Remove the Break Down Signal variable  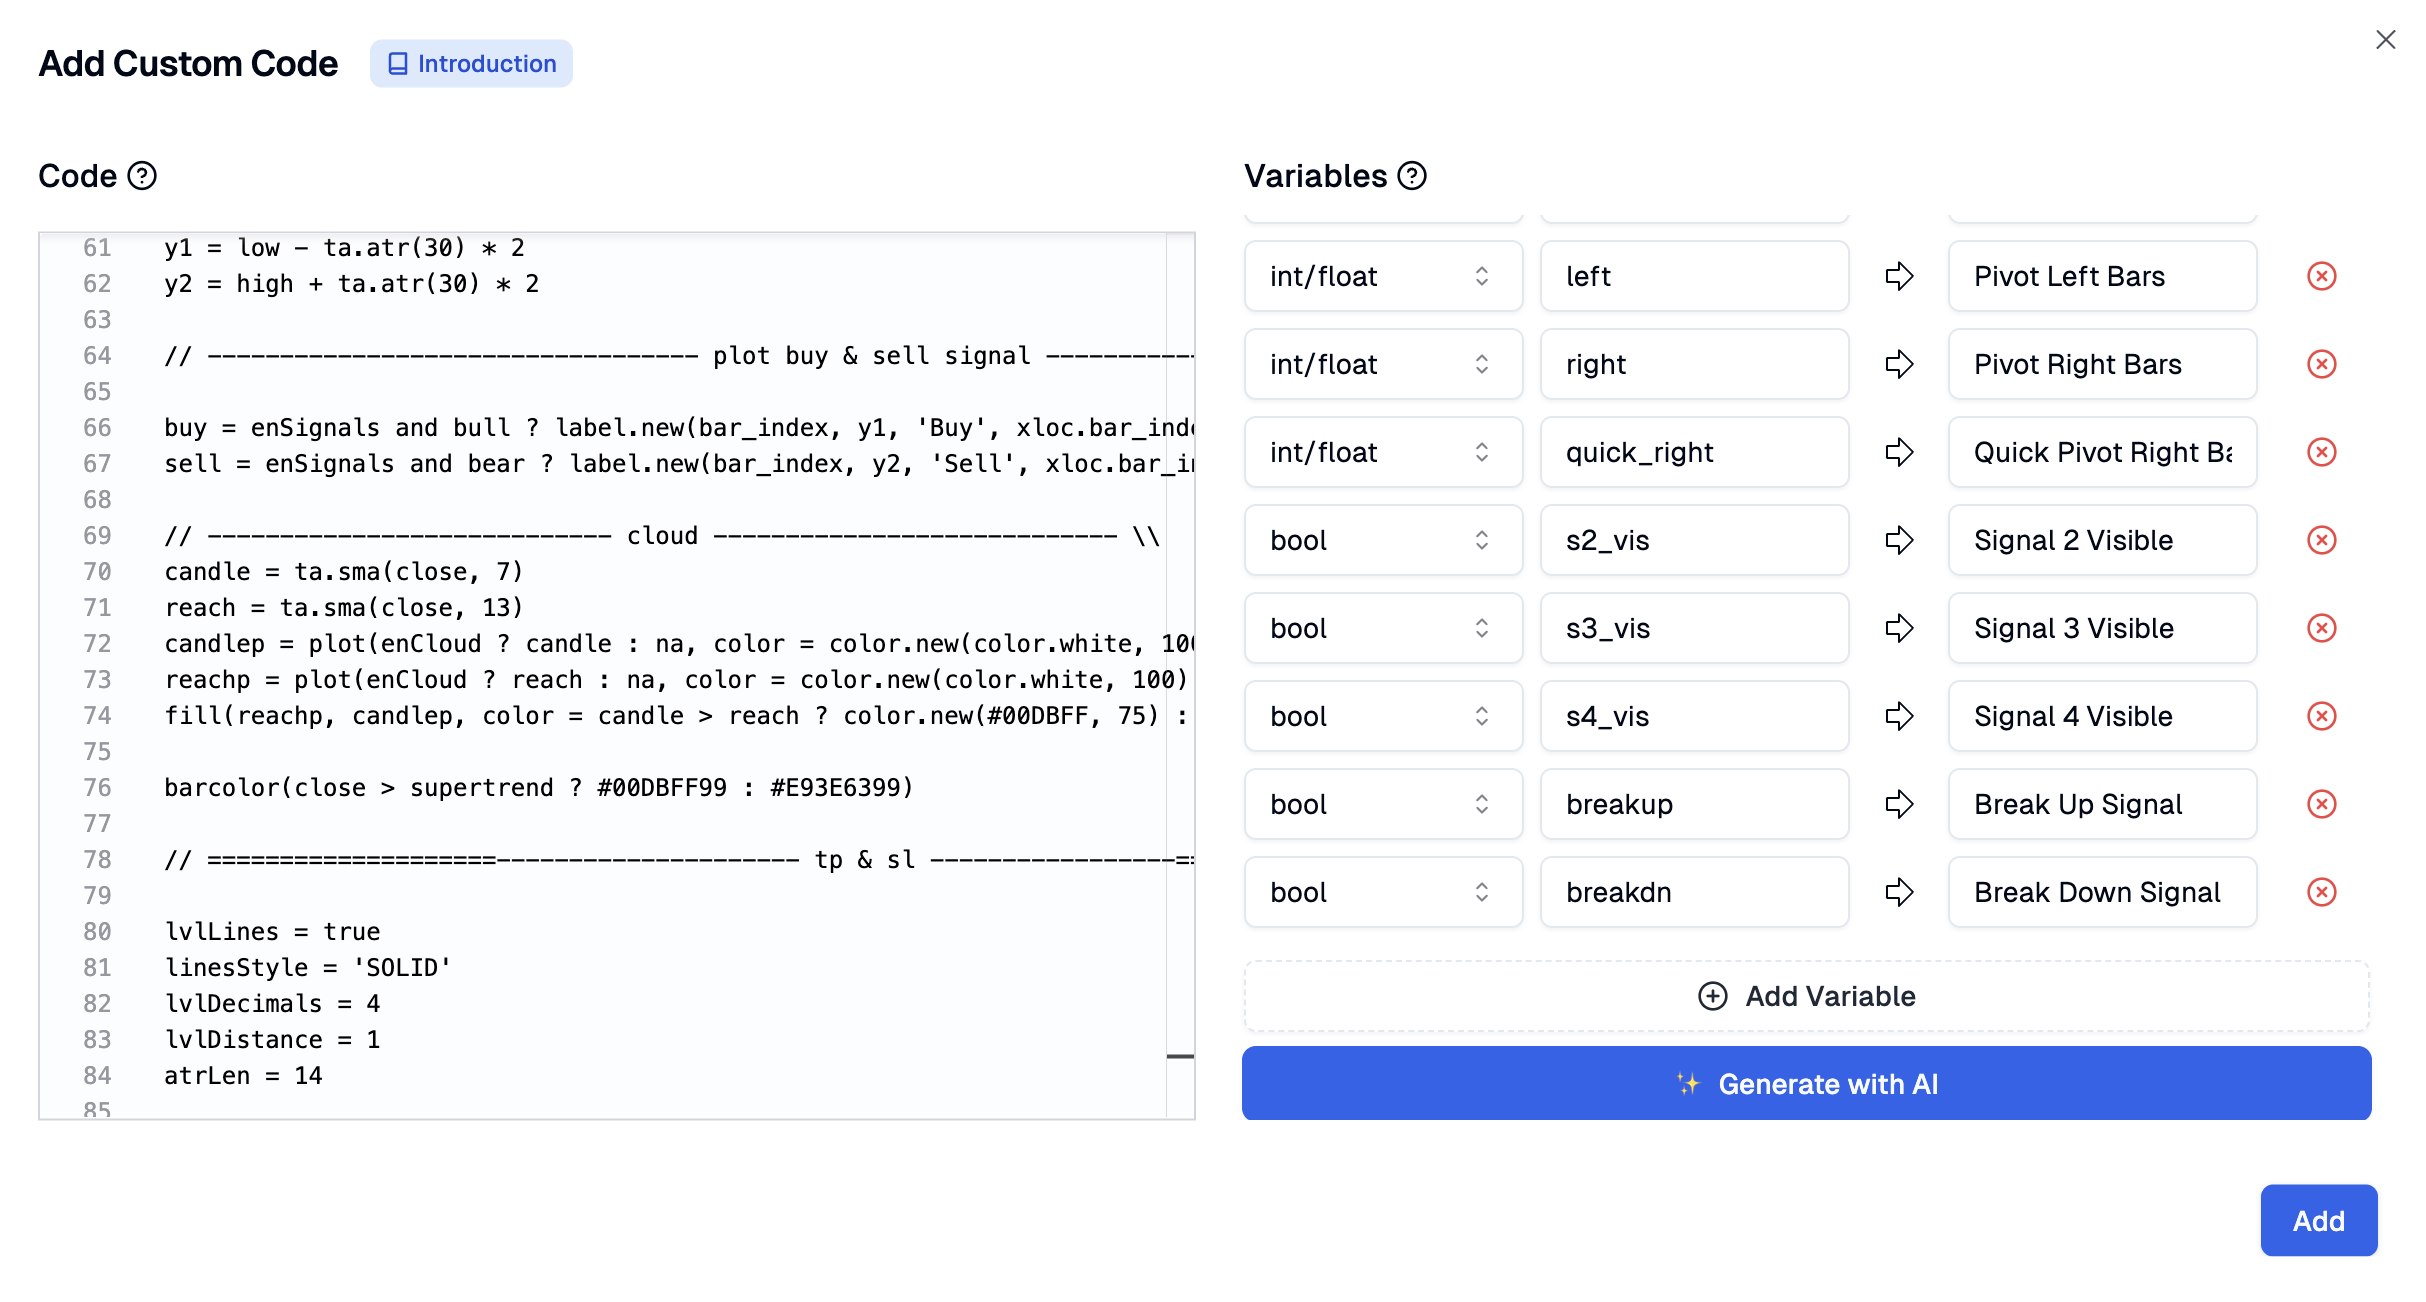2321,892
